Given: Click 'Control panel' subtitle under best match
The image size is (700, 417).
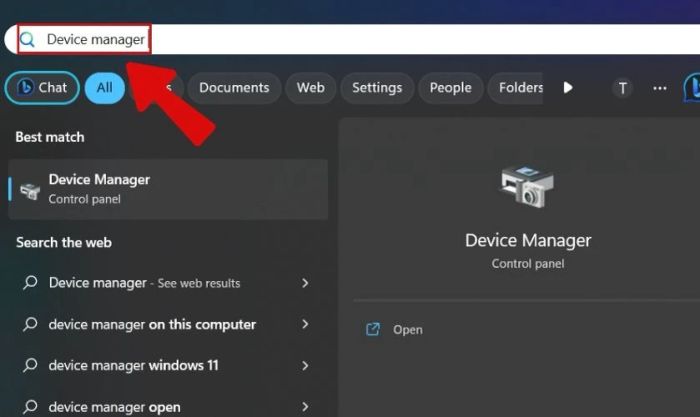Looking at the screenshot, I should tap(84, 199).
